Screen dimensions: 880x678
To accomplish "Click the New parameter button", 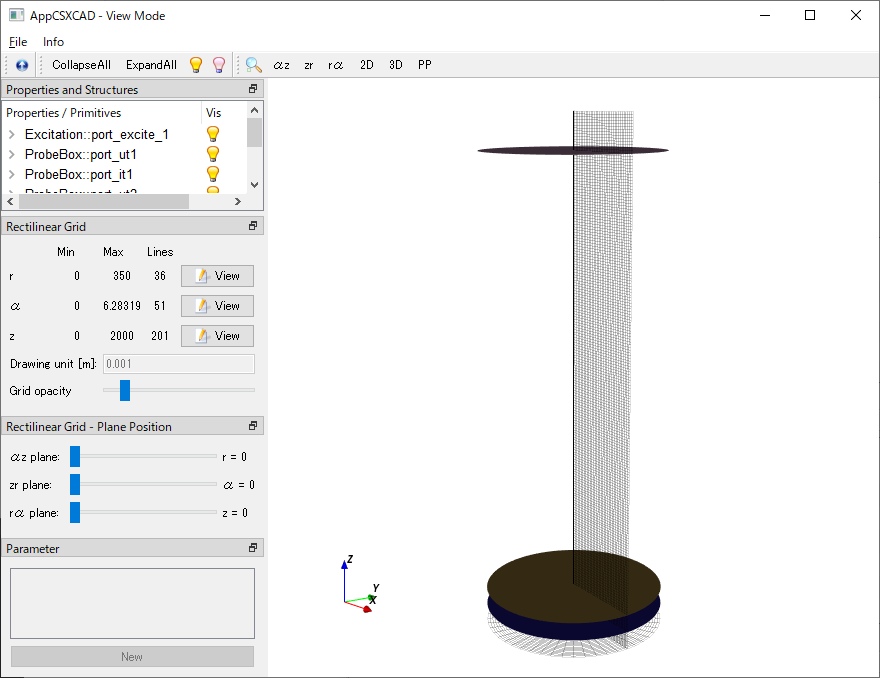I will pos(132,657).
